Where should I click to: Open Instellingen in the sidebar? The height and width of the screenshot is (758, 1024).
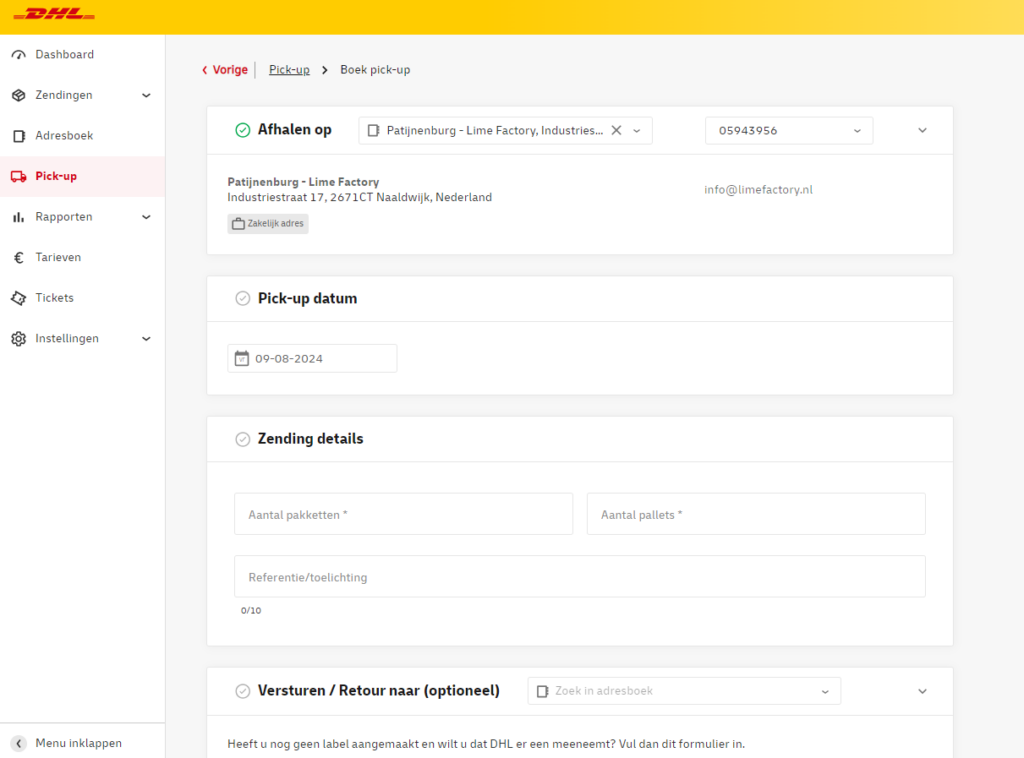tap(67, 339)
